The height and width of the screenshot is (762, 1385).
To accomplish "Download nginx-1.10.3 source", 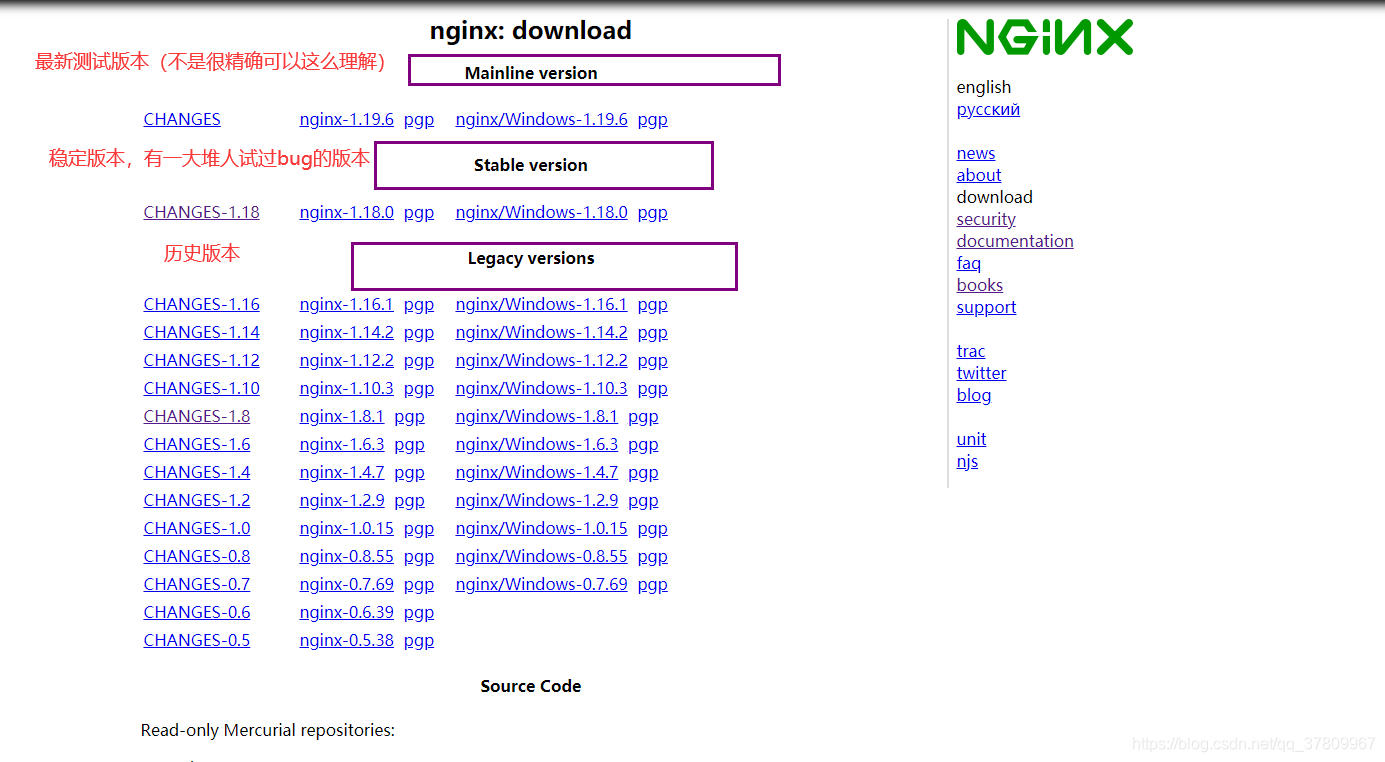I will point(346,388).
